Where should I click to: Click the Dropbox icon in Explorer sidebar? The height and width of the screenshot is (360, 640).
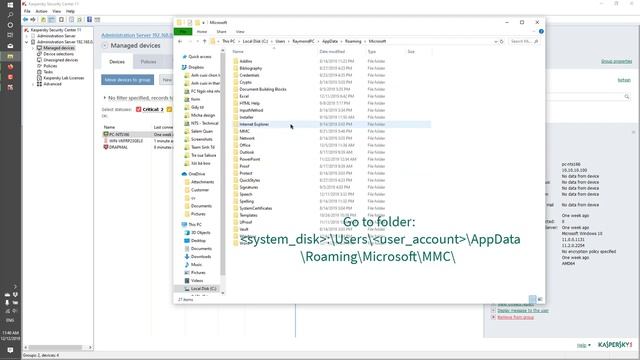184,67
